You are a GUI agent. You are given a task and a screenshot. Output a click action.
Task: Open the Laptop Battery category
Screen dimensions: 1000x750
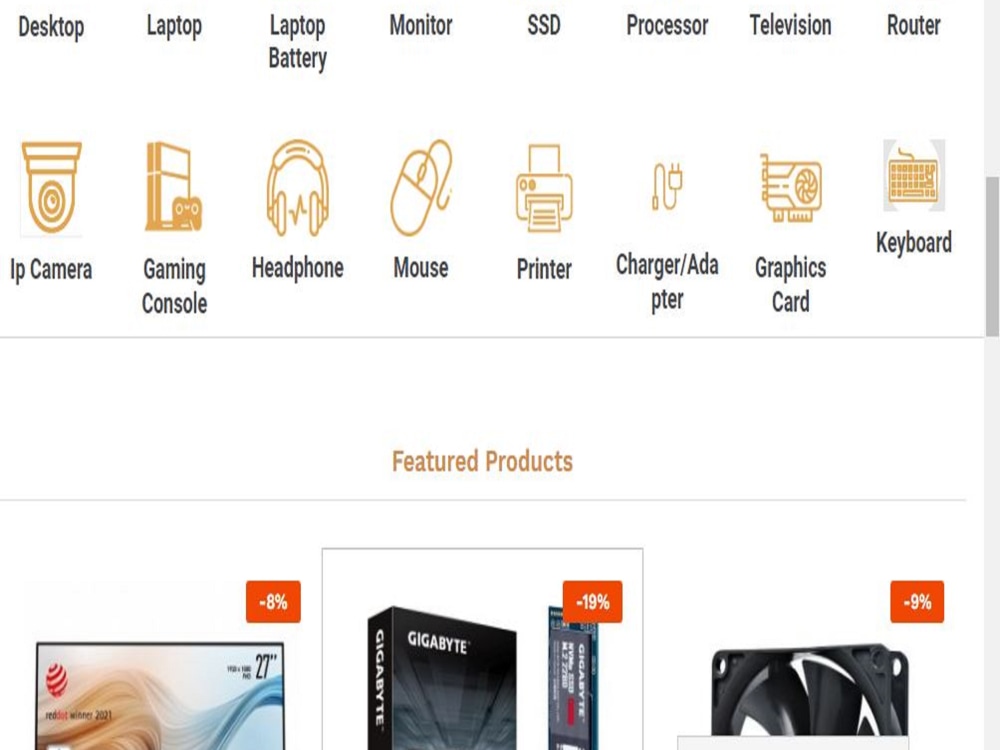pos(297,42)
